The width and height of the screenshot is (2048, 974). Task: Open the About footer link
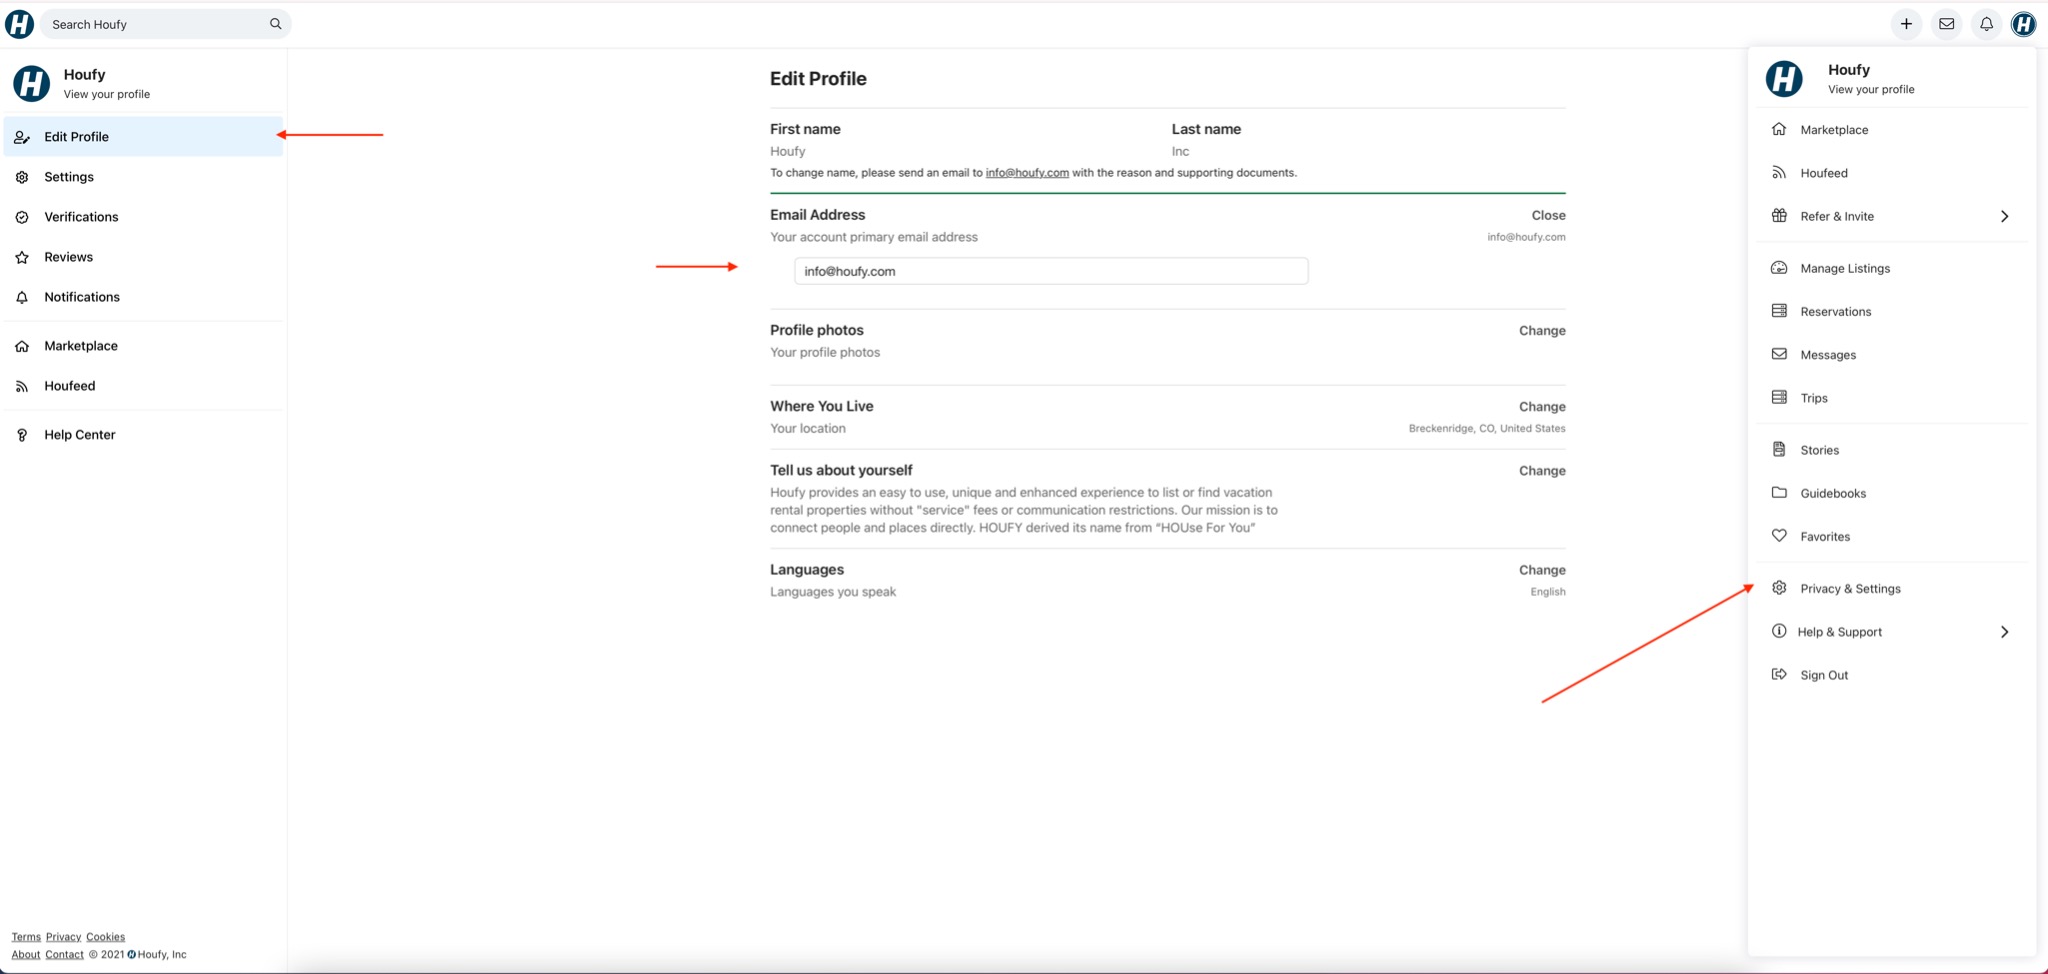tap(26, 954)
